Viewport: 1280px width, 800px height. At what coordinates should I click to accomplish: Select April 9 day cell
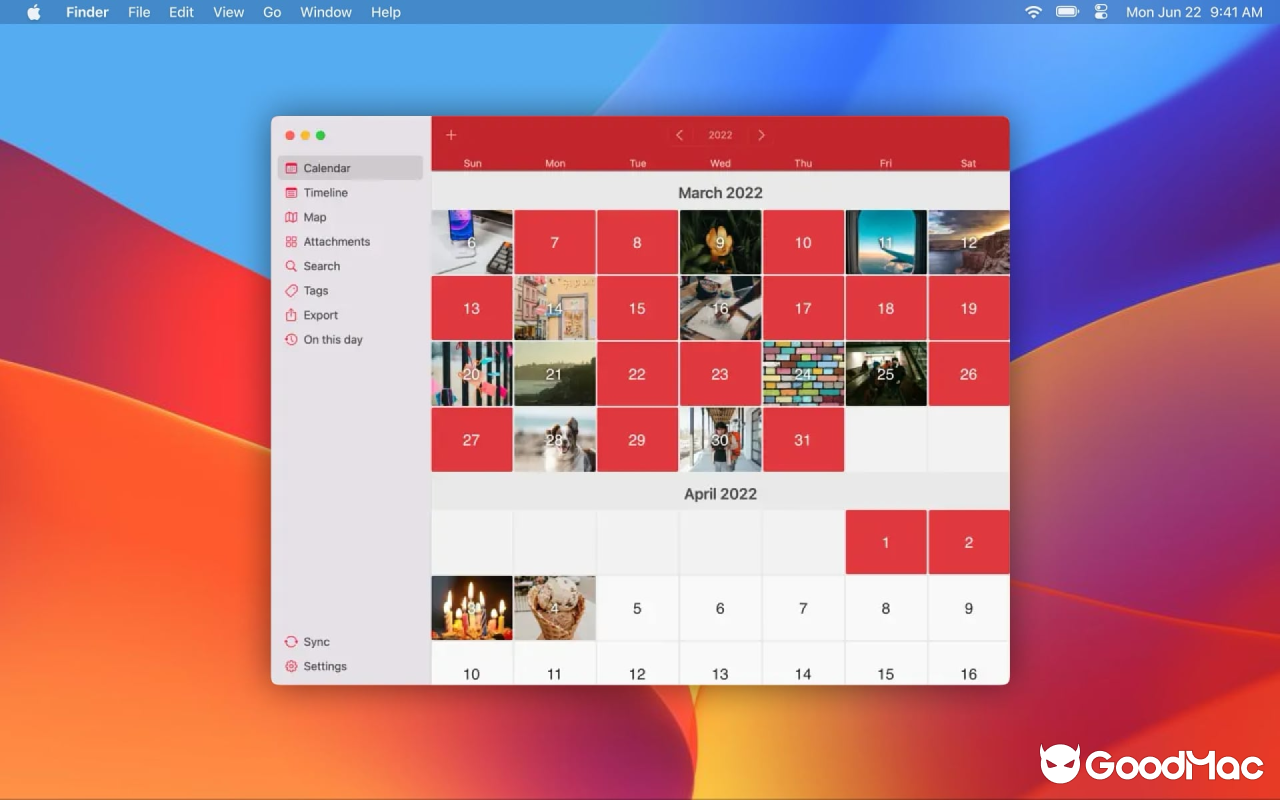pyautogui.click(x=969, y=608)
